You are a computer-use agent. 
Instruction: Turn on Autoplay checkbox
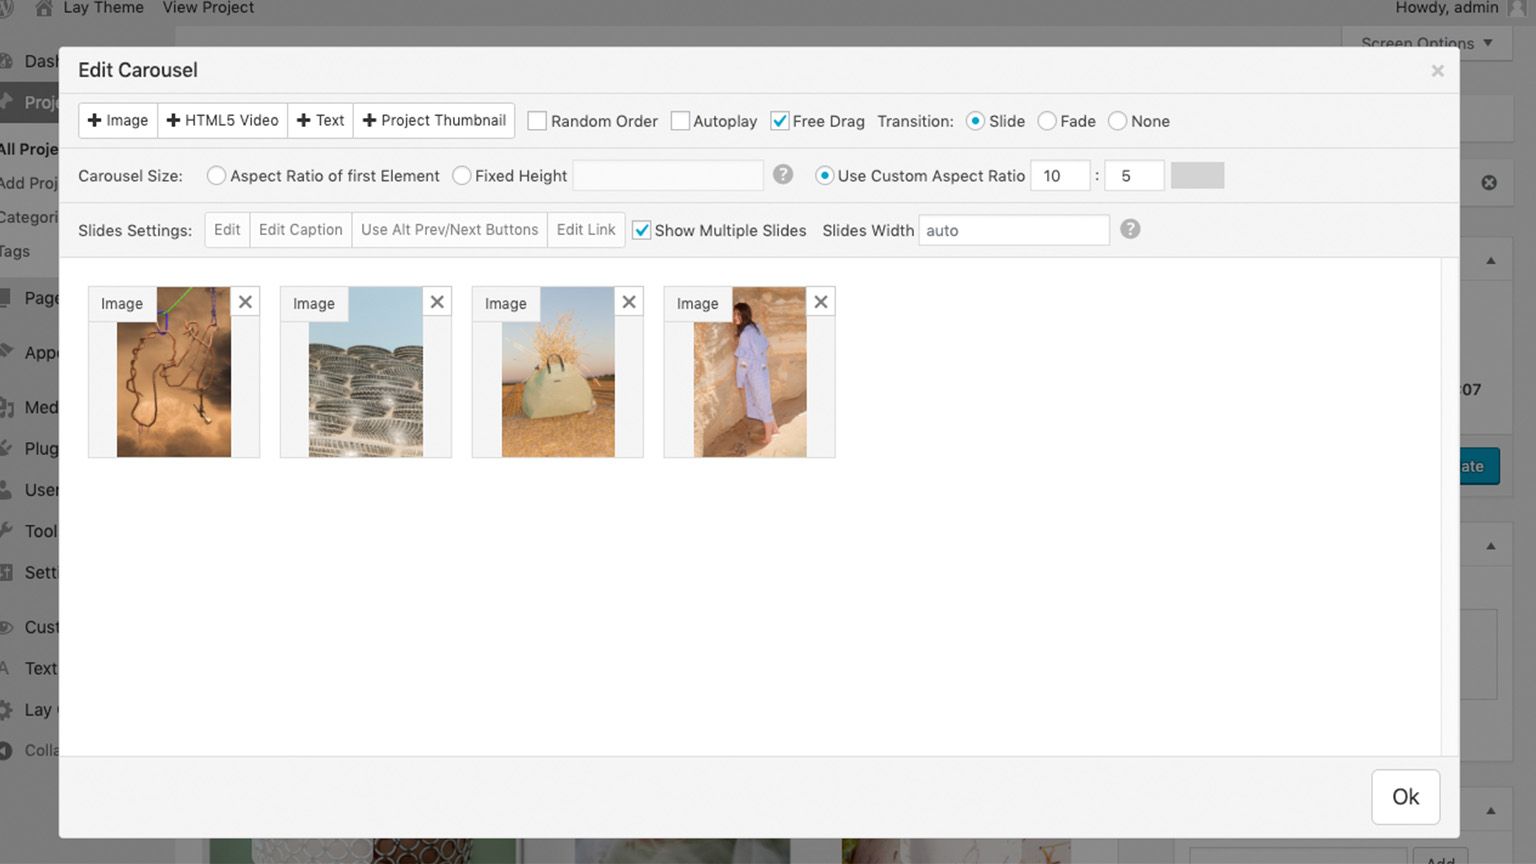tap(680, 121)
